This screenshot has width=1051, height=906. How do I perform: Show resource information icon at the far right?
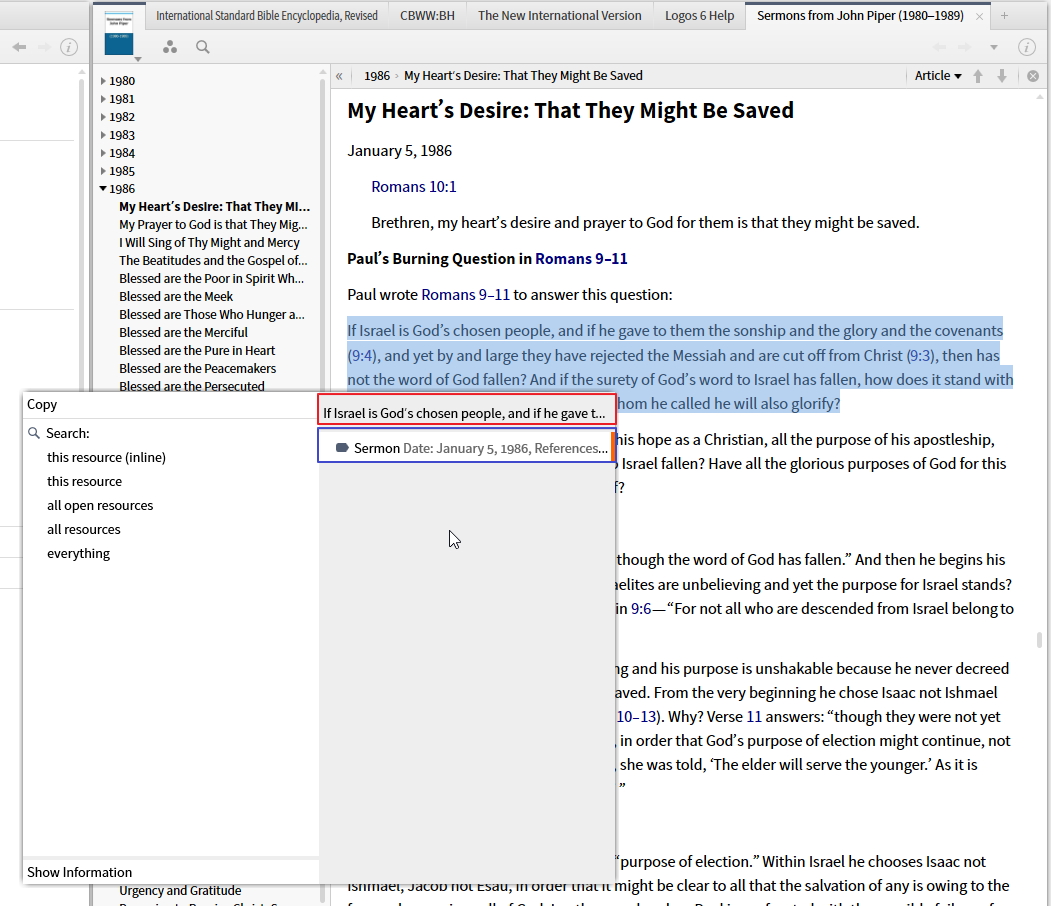pos(1027,47)
